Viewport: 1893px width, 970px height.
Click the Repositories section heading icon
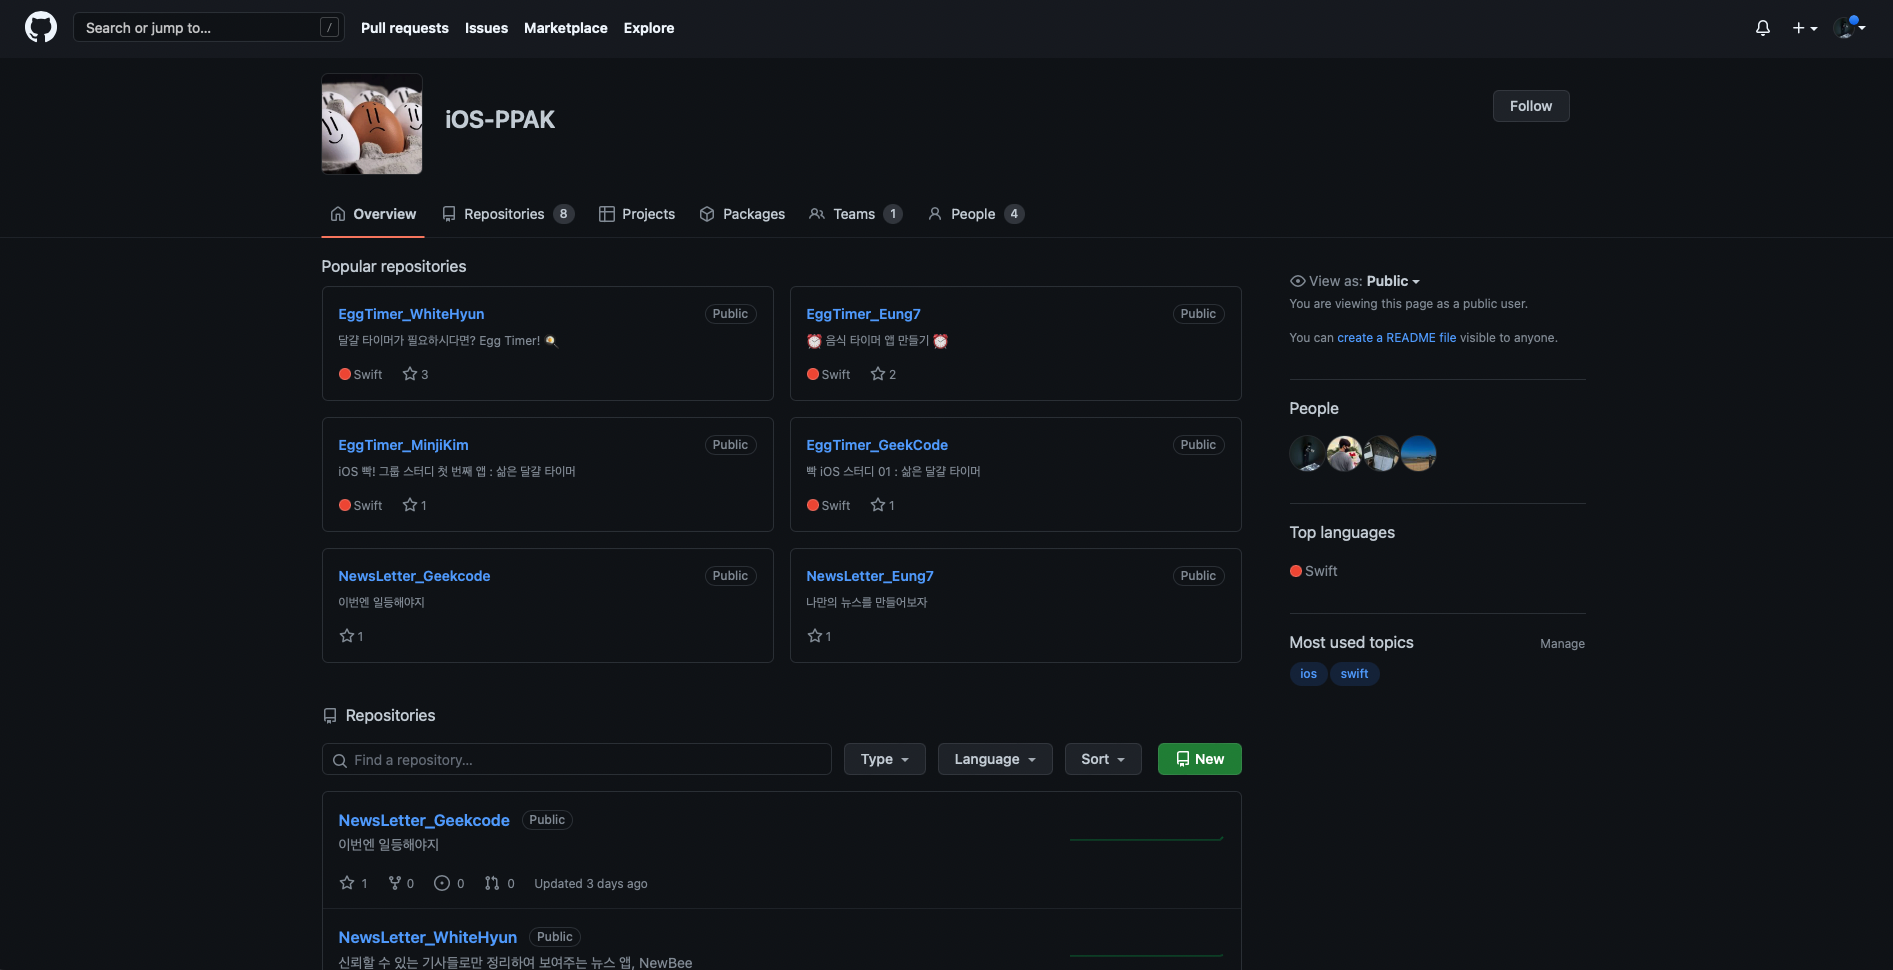(x=330, y=716)
